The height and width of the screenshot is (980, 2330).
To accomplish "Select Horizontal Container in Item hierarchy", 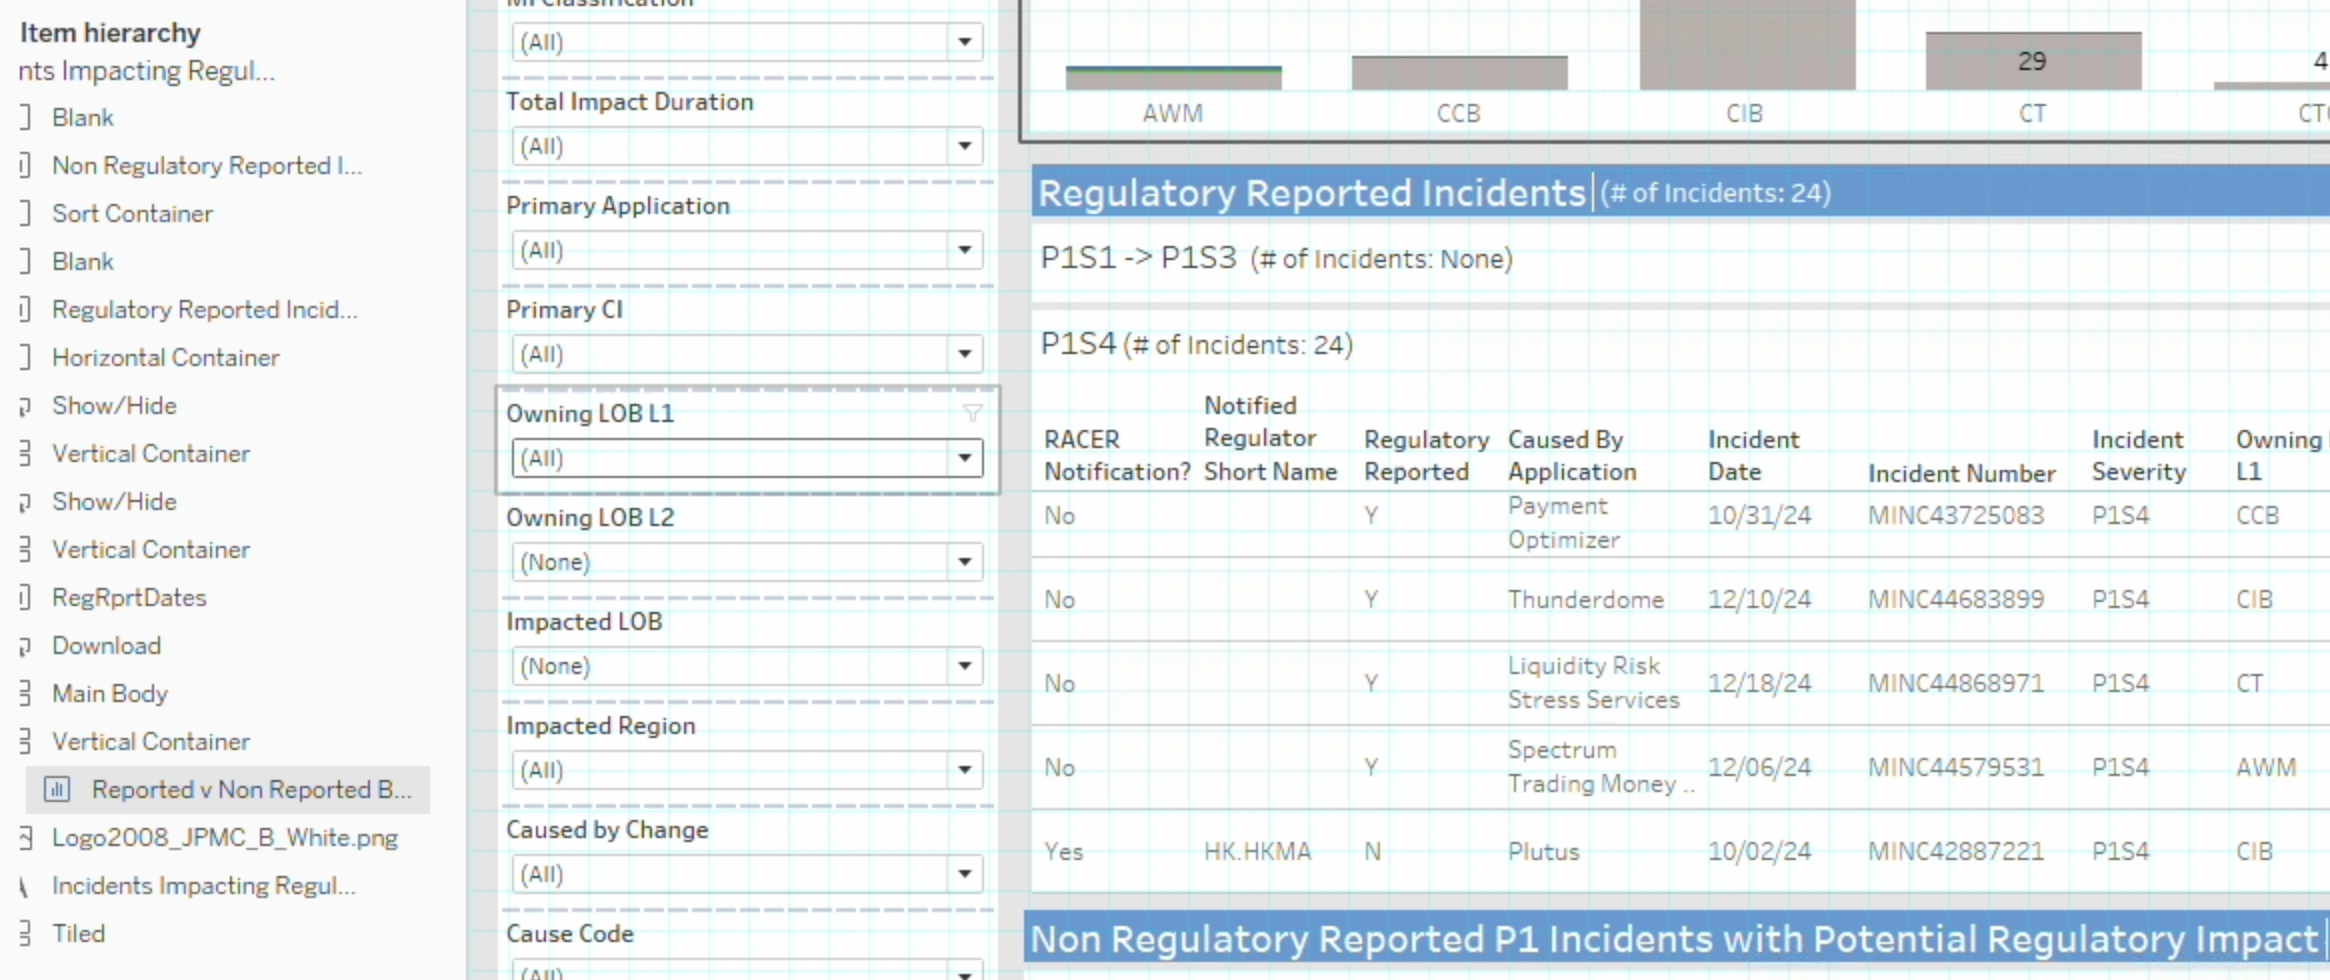I will coord(166,357).
